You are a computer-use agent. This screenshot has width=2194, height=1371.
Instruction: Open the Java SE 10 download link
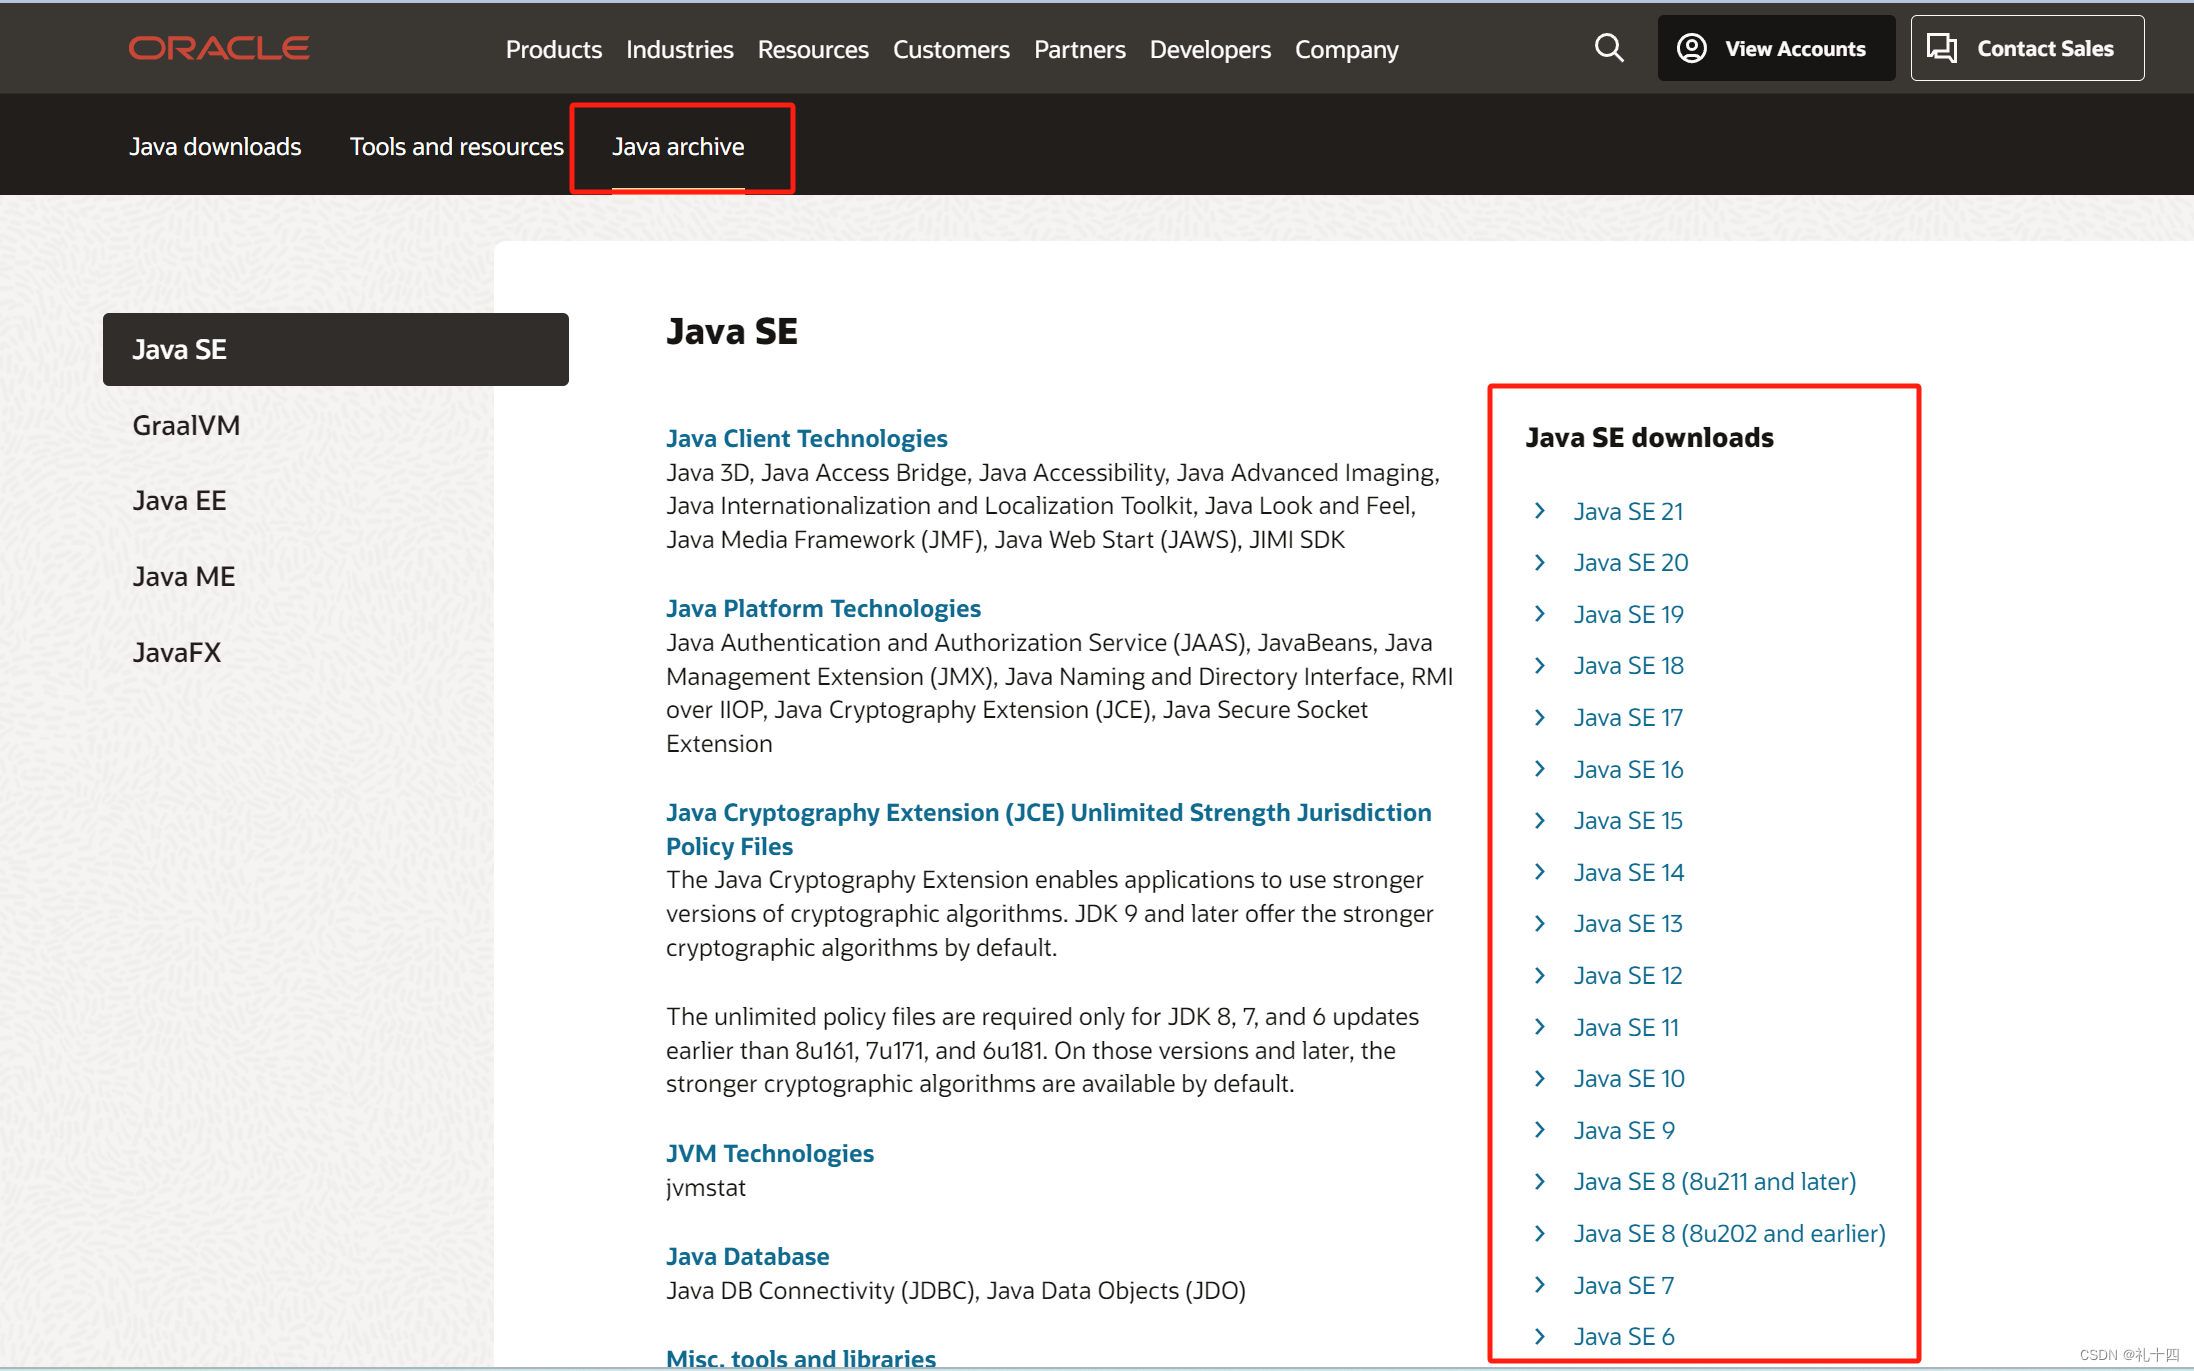point(1629,1078)
